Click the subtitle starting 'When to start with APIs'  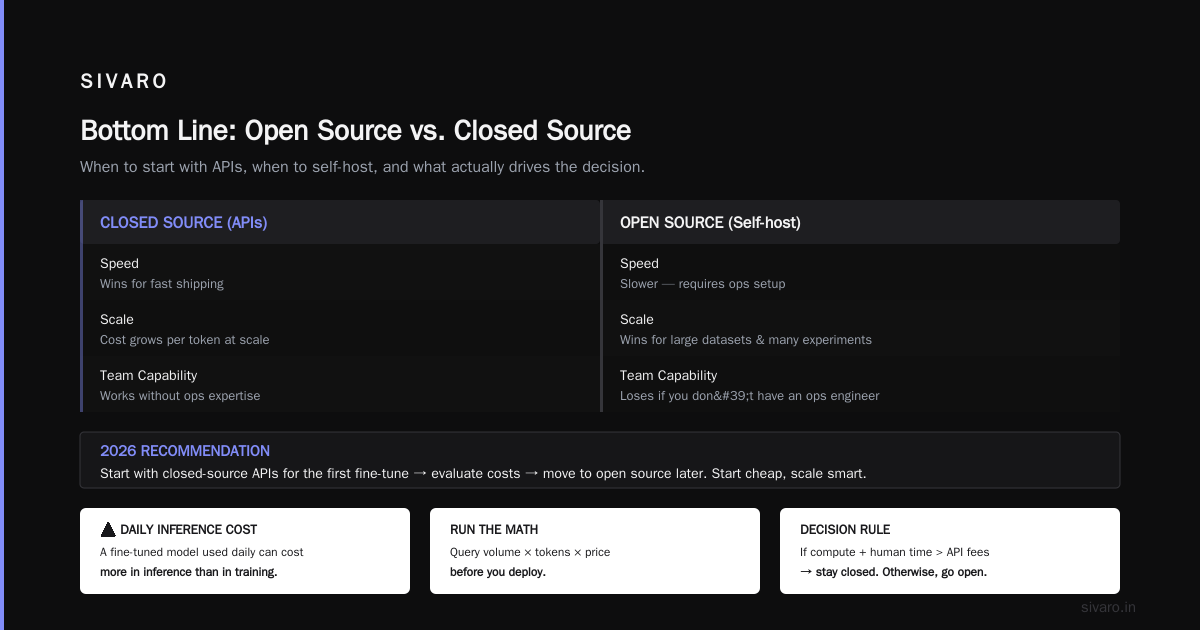pyautogui.click(x=362, y=167)
